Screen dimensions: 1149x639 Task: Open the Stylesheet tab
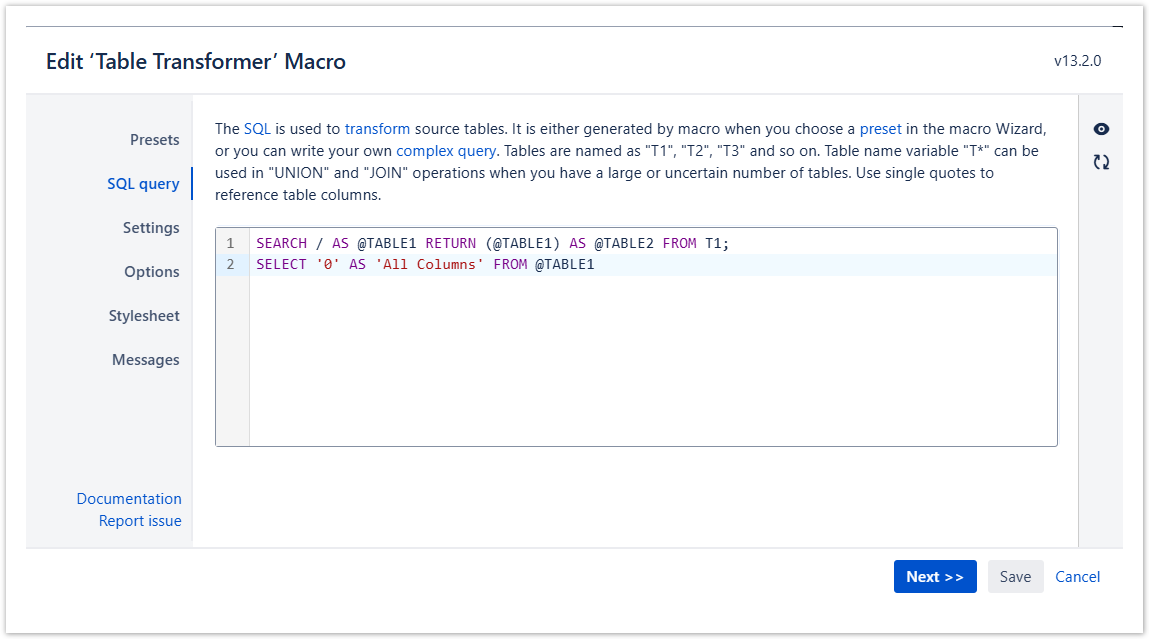point(144,316)
